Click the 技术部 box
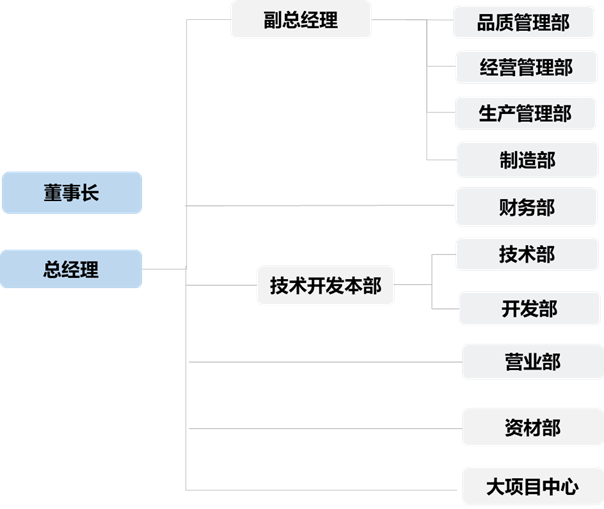This screenshot has height=509, width=604. click(x=527, y=254)
